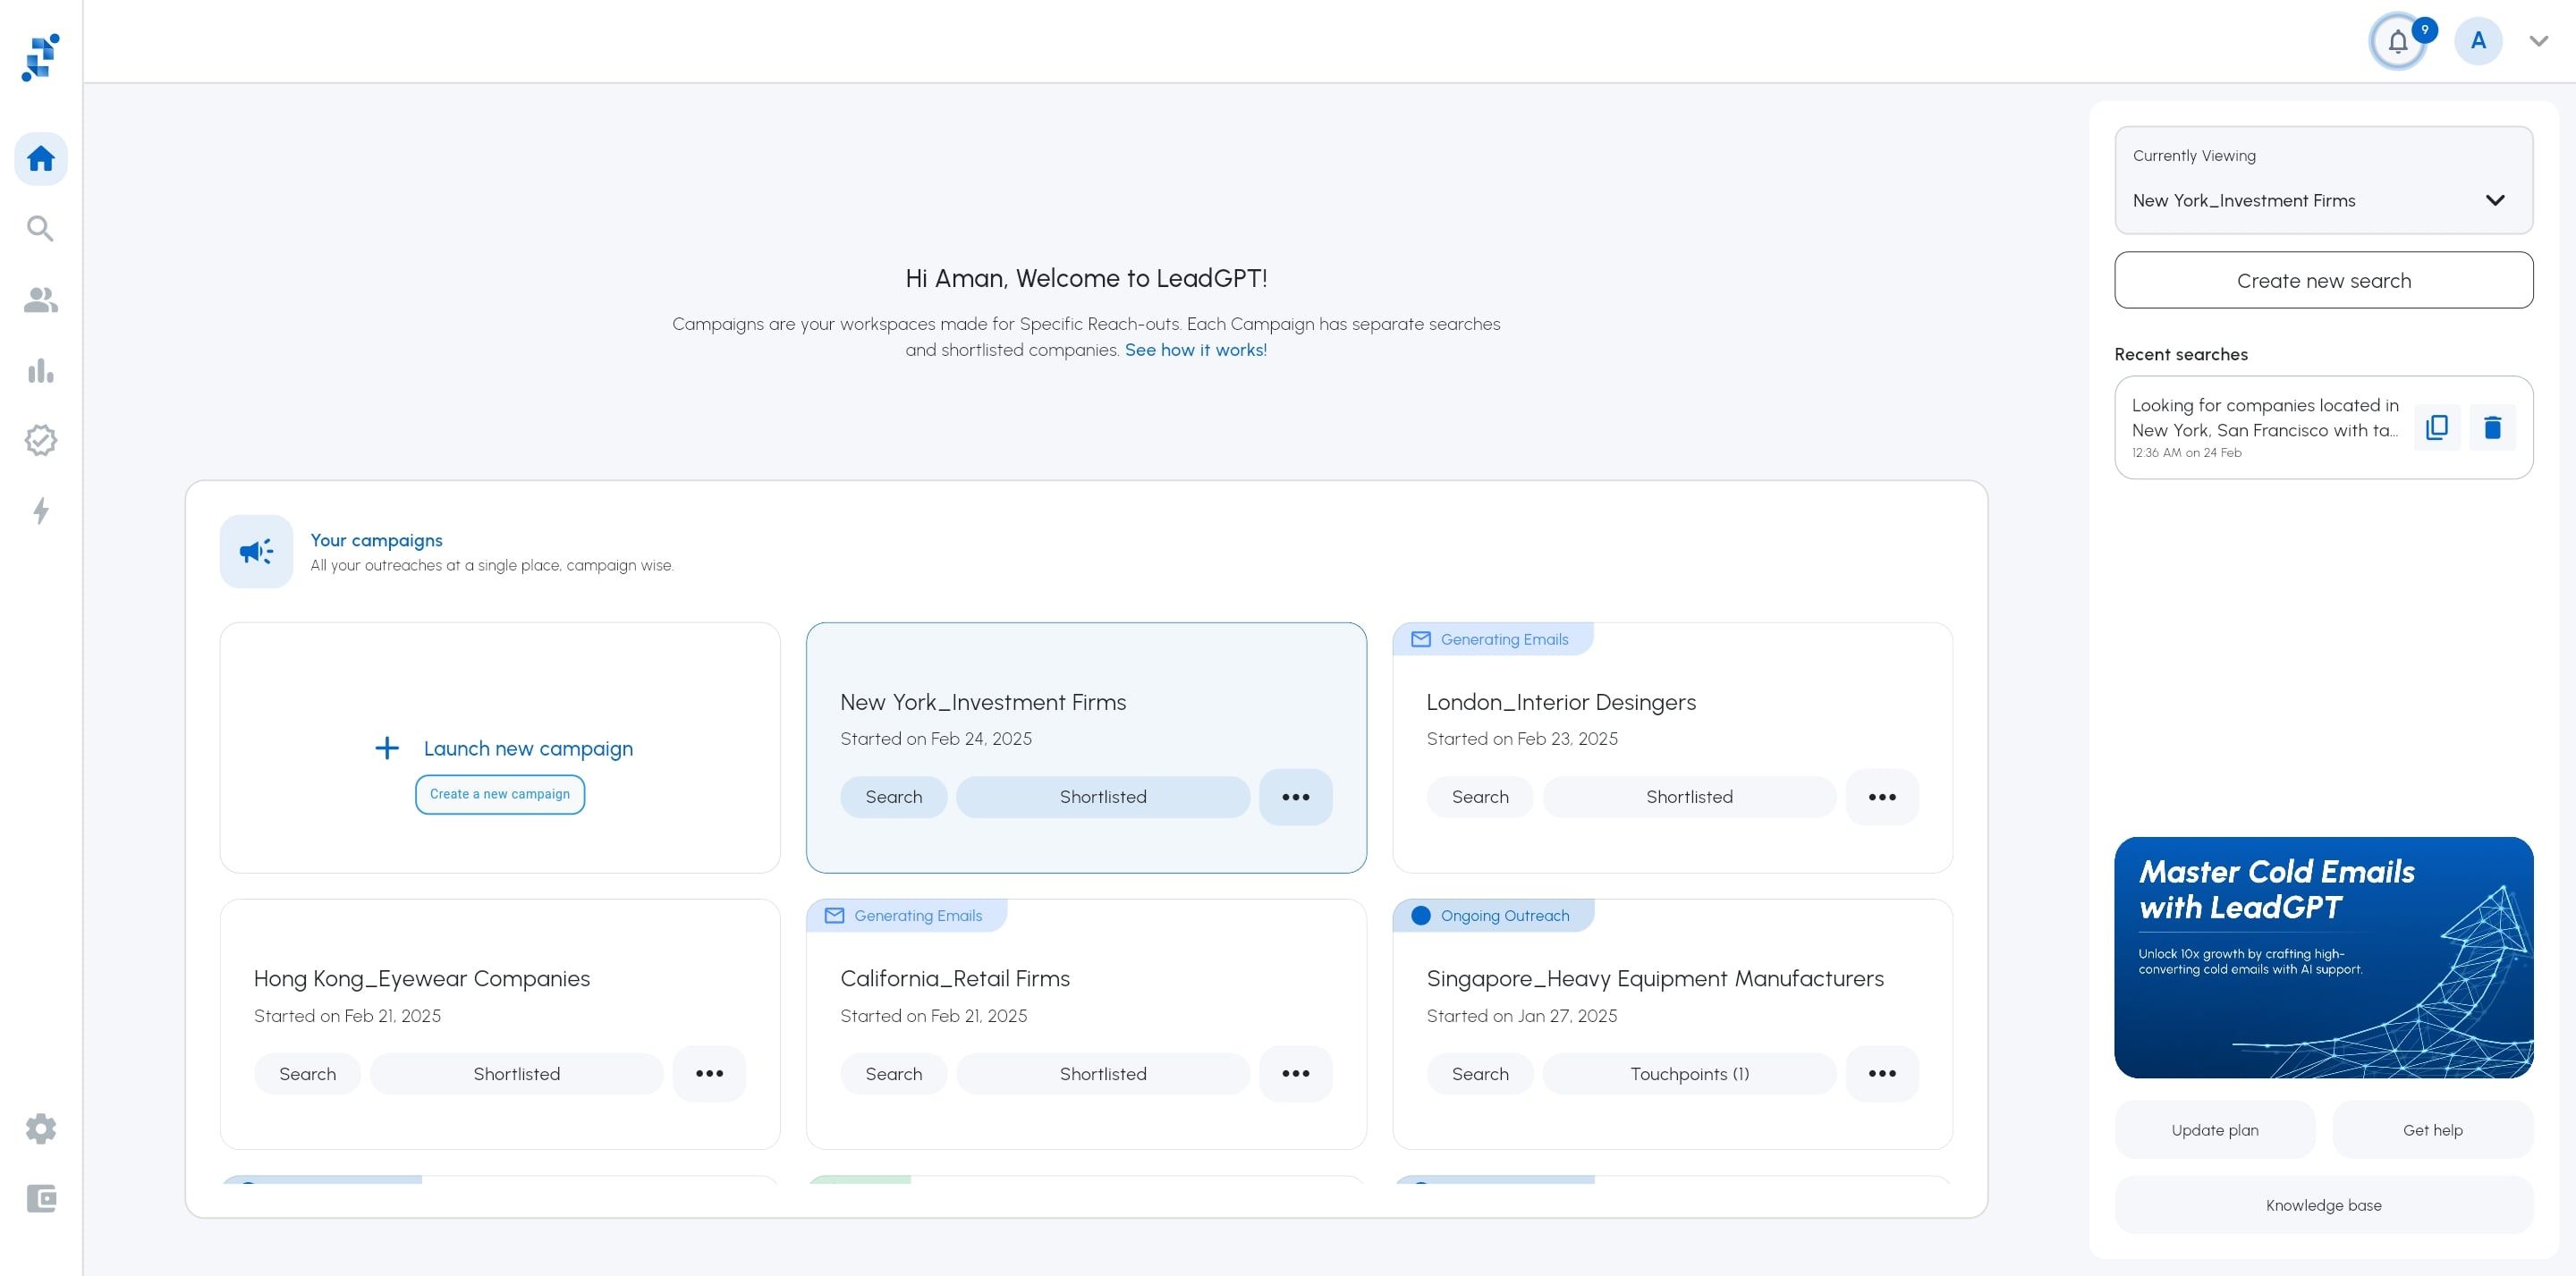Select the recent search text entry

(x=2264, y=418)
